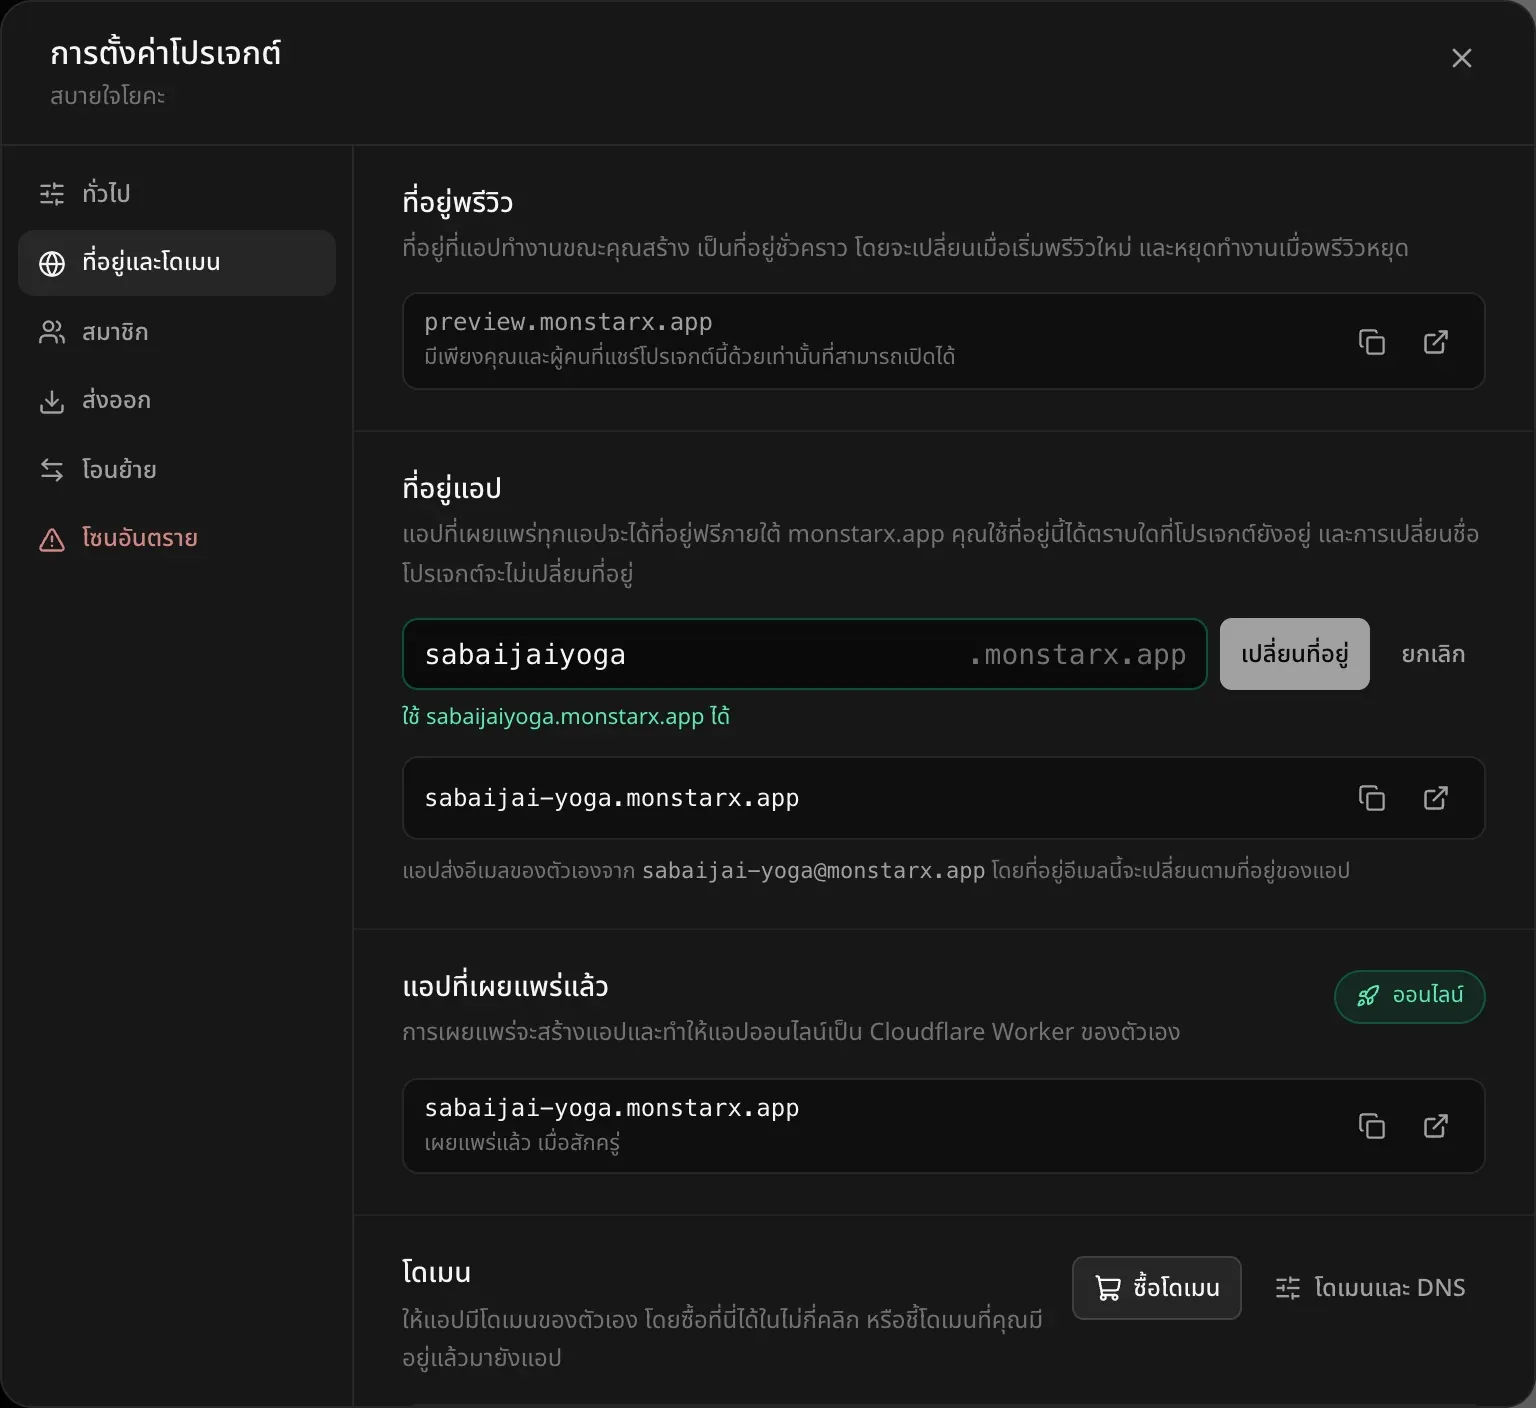Open the โซนอันตราย section
Image resolution: width=1536 pixels, height=1408 pixels.
[x=177, y=539]
